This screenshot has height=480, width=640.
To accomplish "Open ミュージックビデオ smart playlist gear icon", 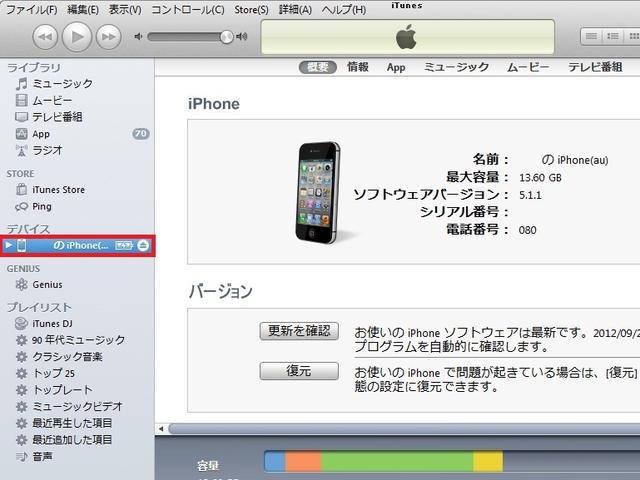I will click(x=21, y=407).
